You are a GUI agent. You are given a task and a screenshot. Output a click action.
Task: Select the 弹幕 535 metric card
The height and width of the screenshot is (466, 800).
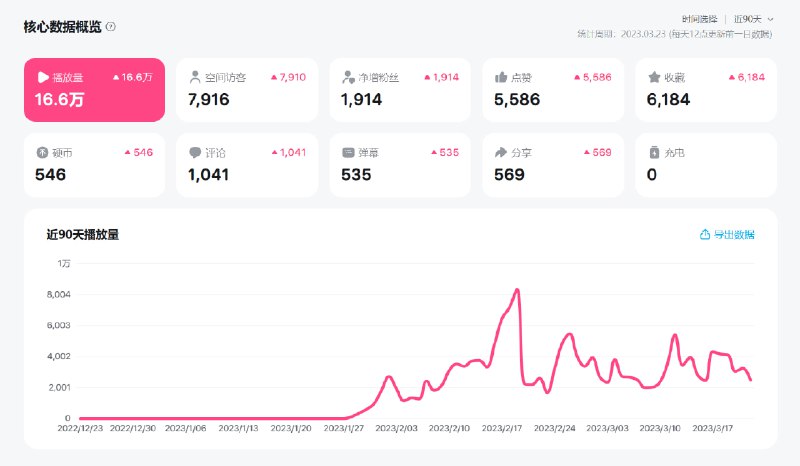click(x=400, y=165)
